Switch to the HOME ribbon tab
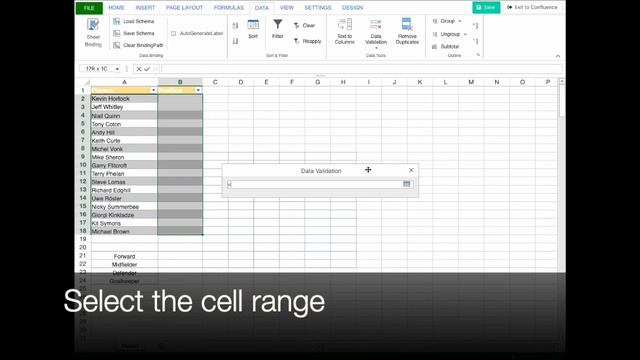Screen dimensions: 640x360 click(116, 8)
